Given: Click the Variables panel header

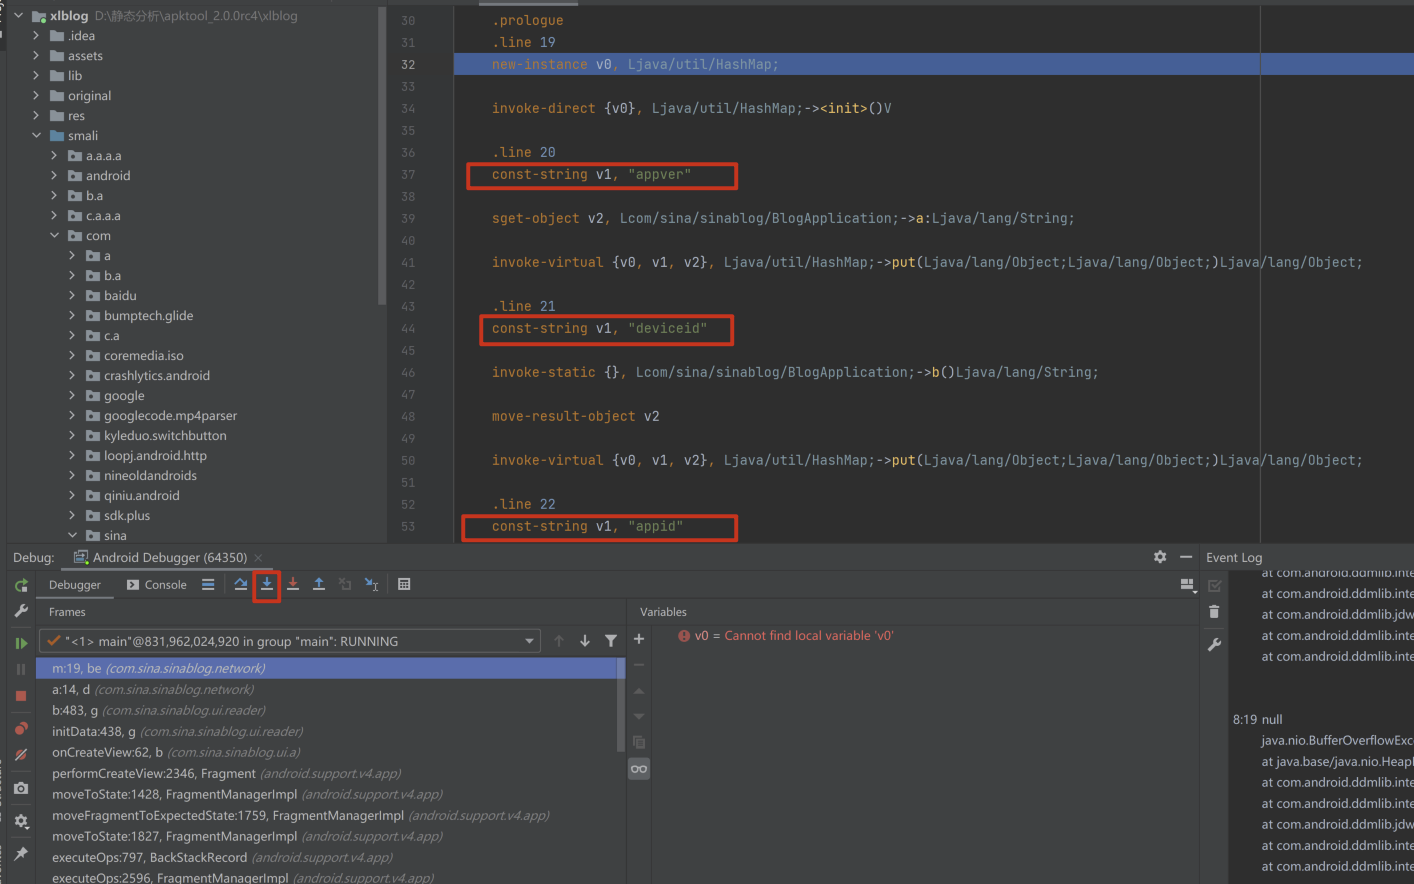Looking at the screenshot, I should pyautogui.click(x=663, y=612).
